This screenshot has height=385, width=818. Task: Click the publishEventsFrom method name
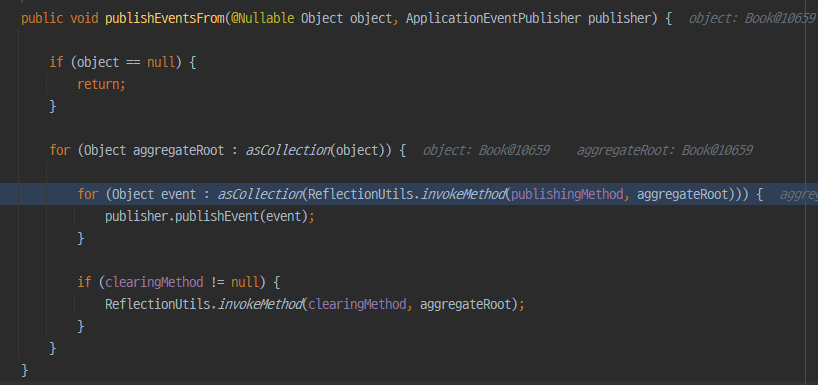coord(165,19)
